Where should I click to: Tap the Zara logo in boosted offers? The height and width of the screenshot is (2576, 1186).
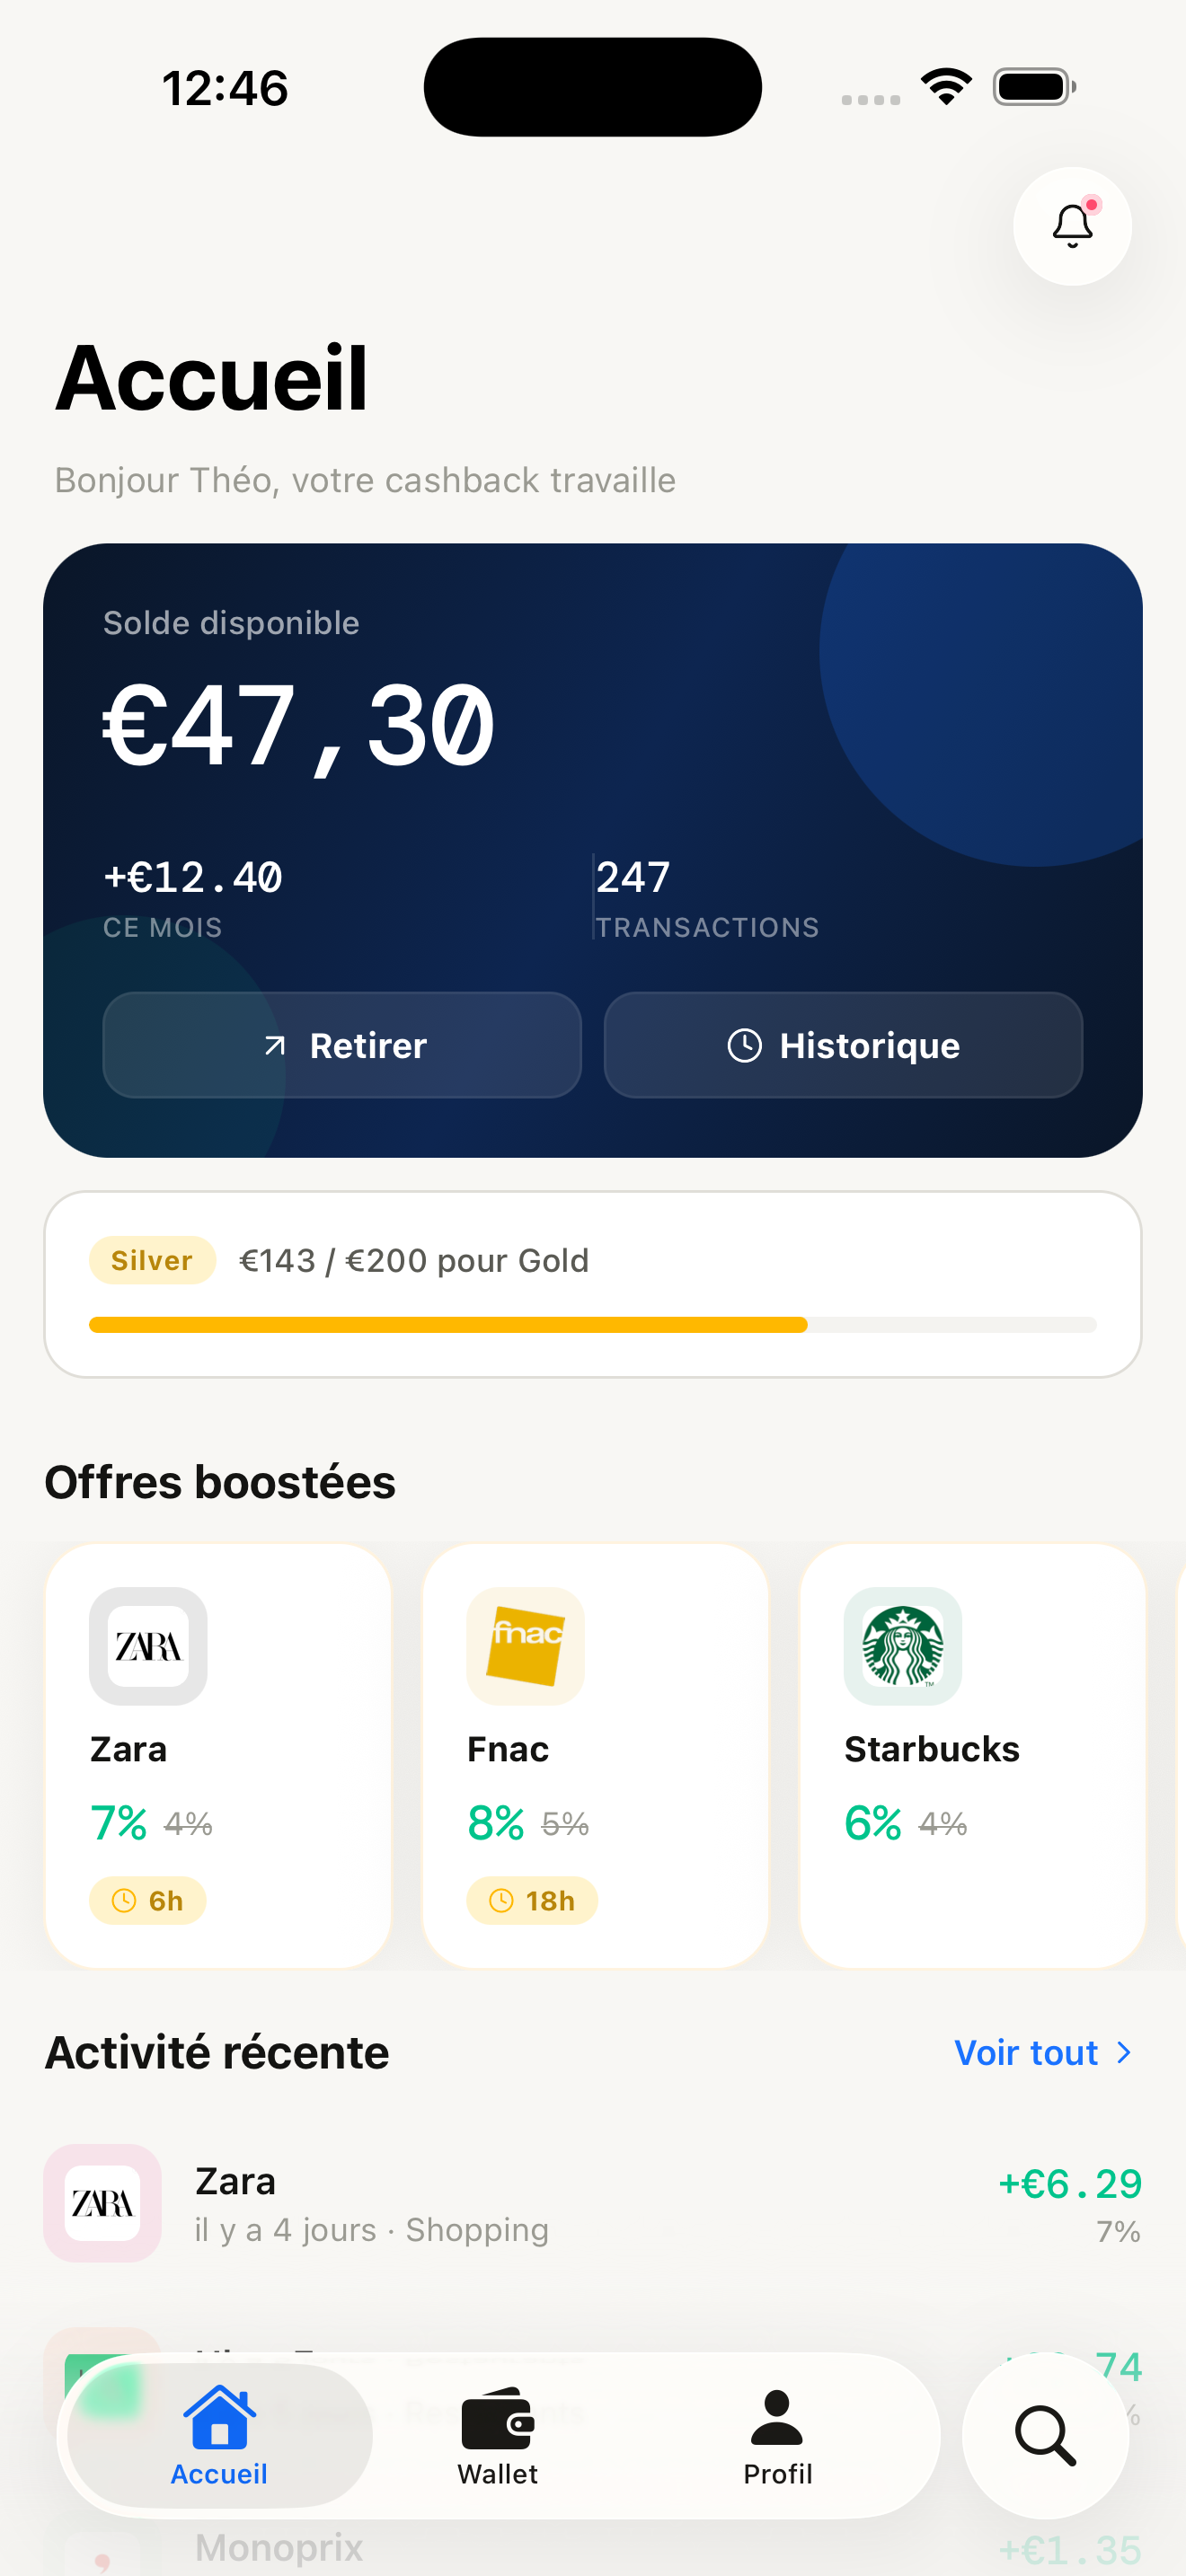click(148, 1646)
